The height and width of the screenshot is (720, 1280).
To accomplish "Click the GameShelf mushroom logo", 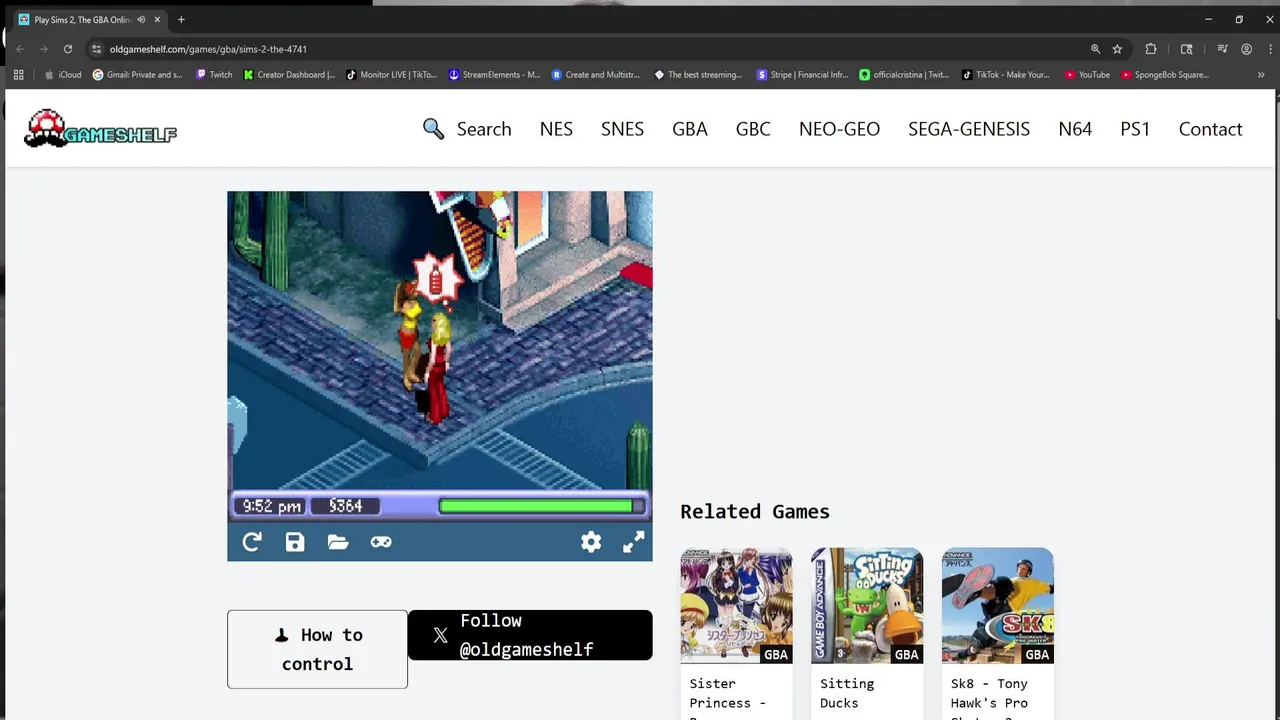I will pos(100,129).
